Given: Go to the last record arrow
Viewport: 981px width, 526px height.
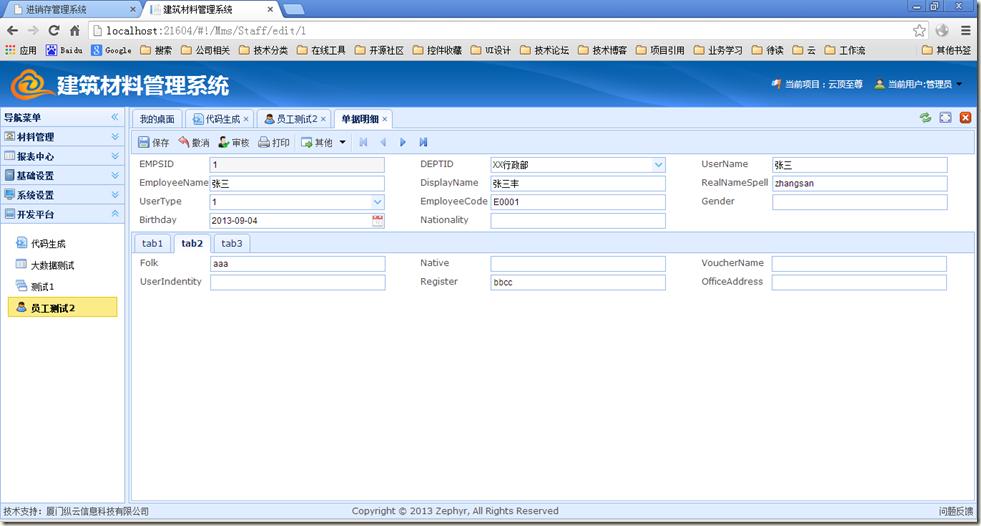Looking at the screenshot, I should (x=424, y=143).
